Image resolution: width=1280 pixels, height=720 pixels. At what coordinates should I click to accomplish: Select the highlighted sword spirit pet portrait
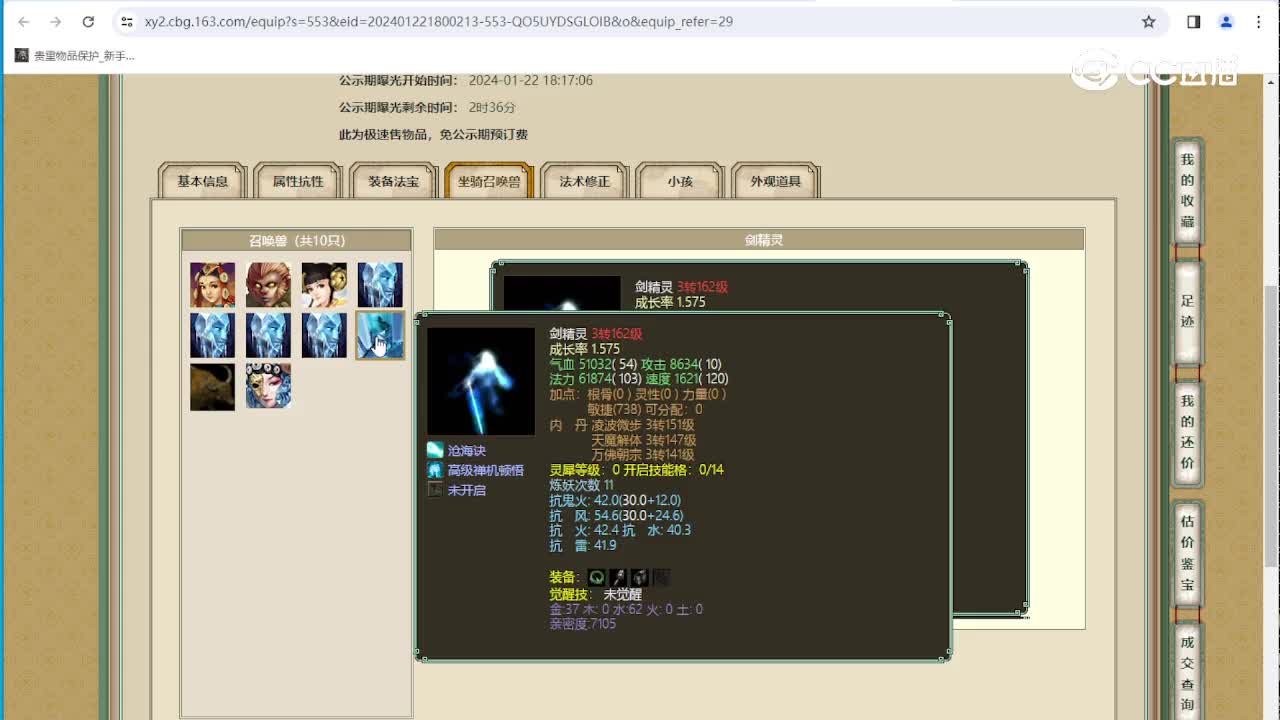click(381, 335)
